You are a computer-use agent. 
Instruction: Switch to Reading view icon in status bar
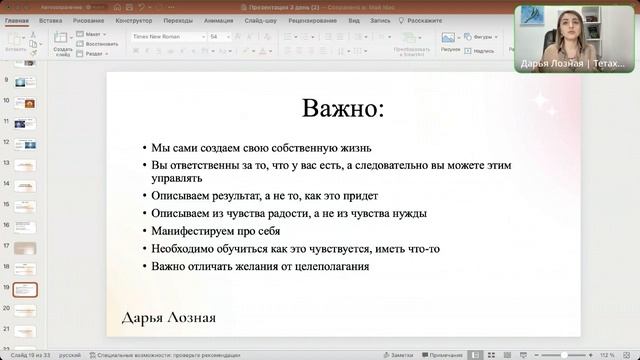[507, 356]
